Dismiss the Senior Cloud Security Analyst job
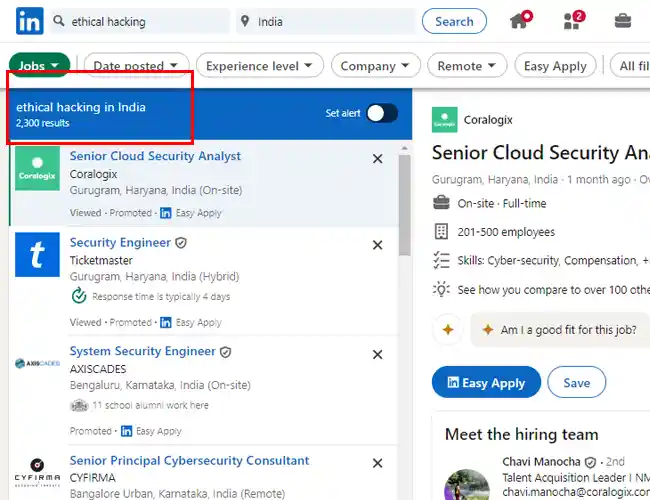This screenshot has width=650, height=500. [x=377, y=159]
